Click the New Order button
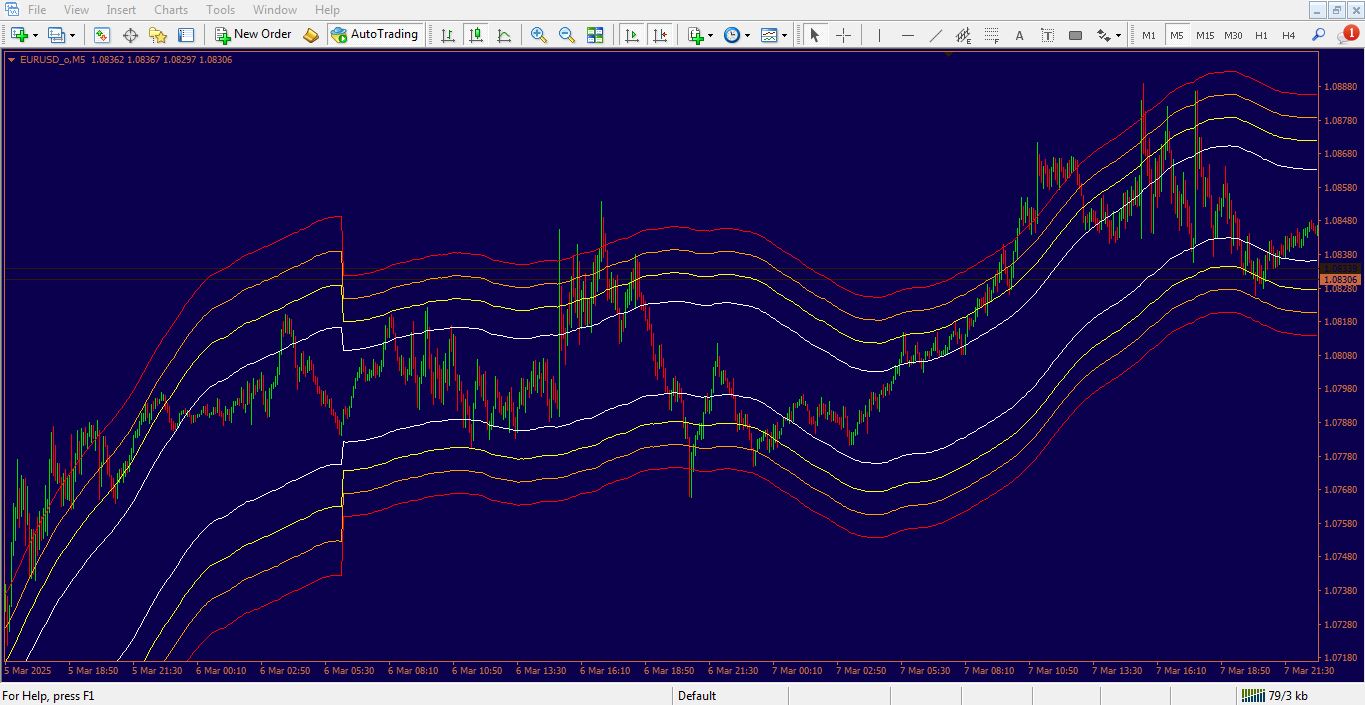1365x705 pixels. point(253,35)
